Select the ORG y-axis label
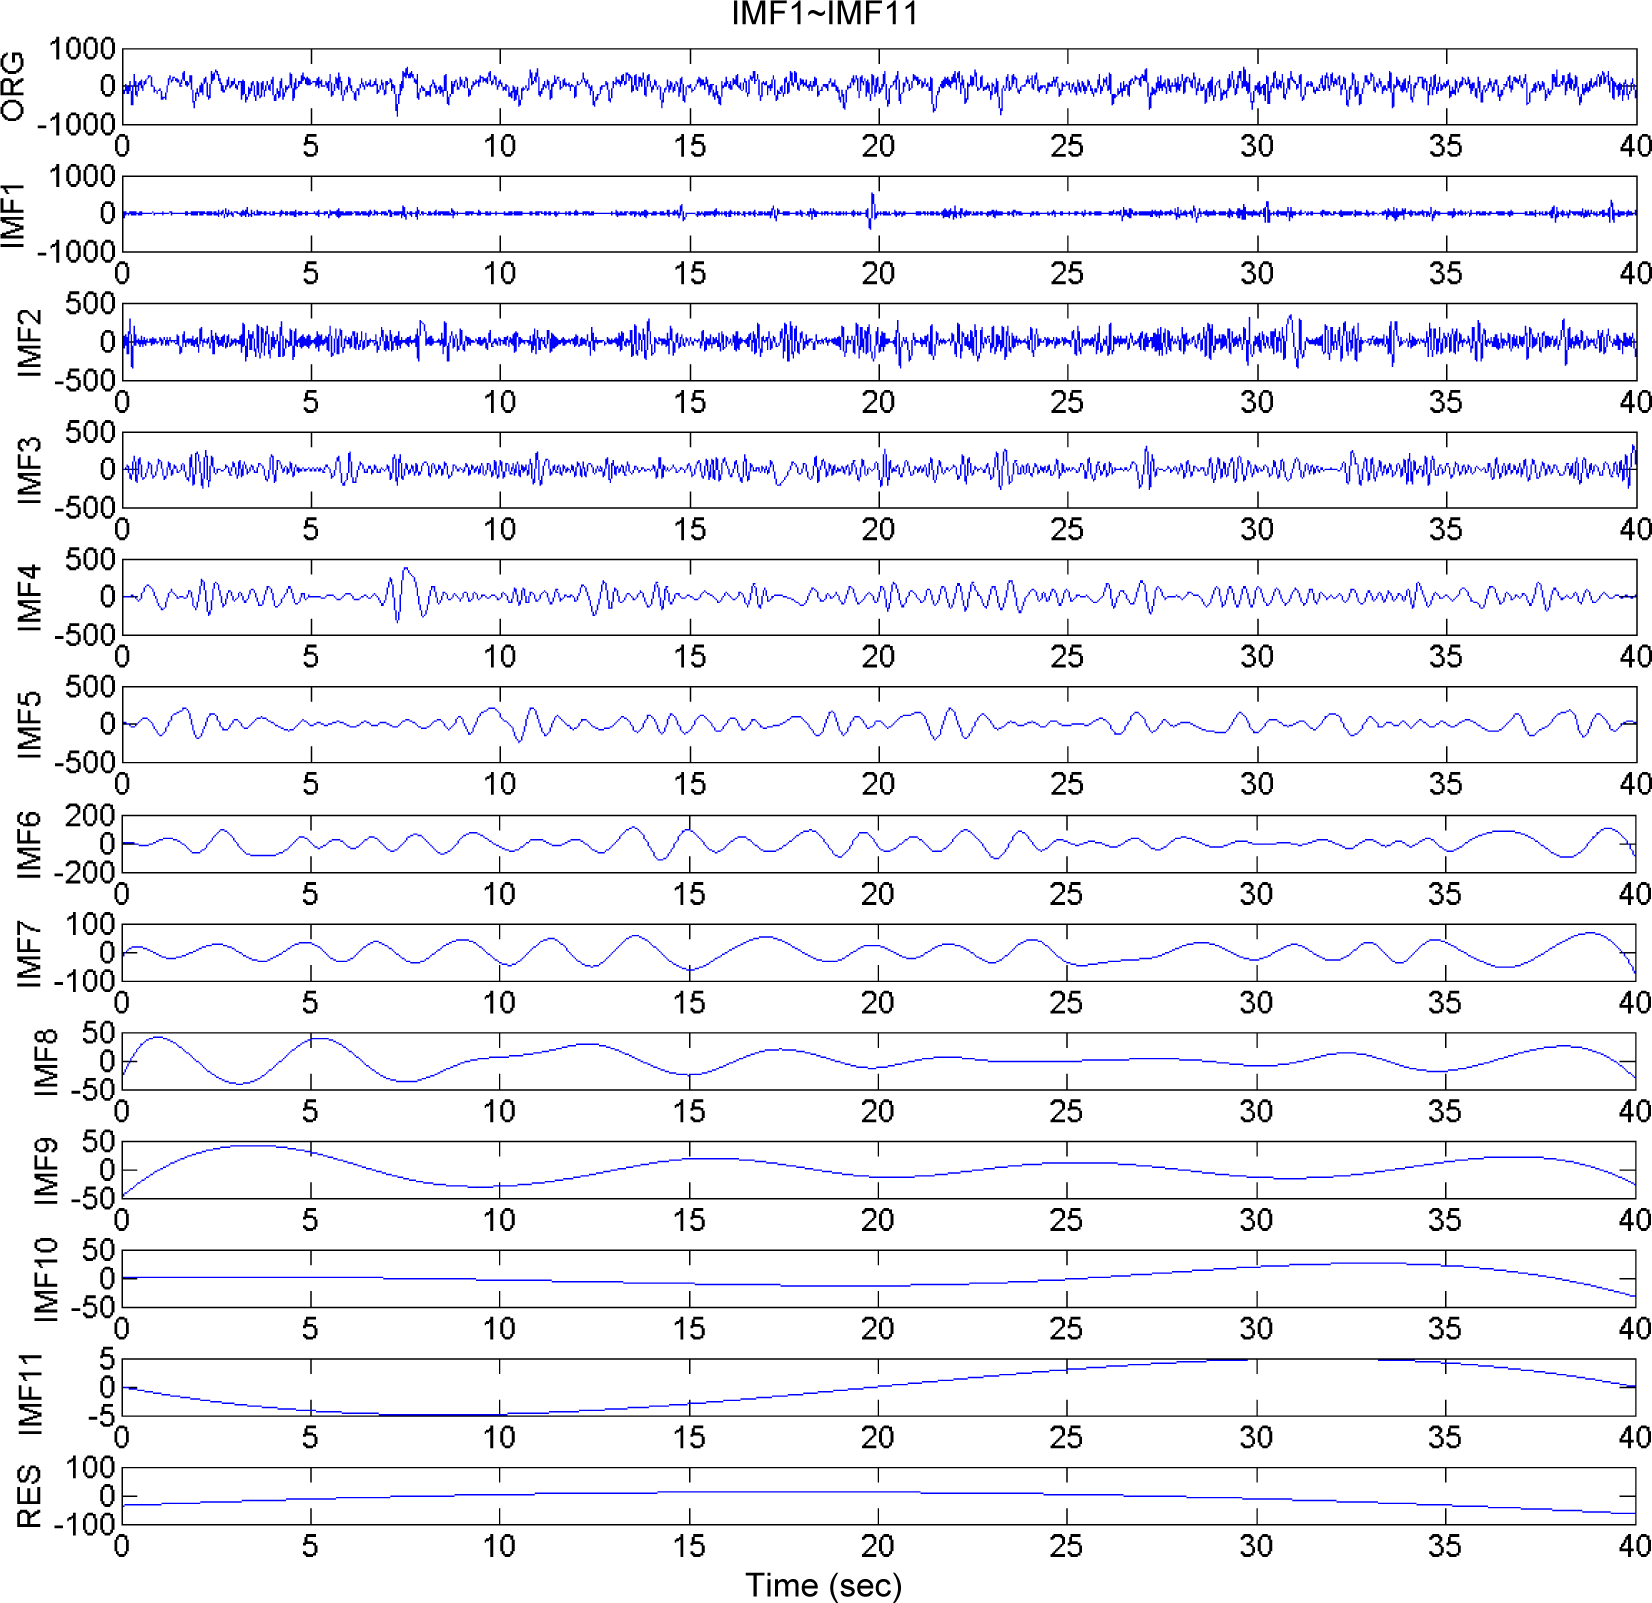 point(14,87)
